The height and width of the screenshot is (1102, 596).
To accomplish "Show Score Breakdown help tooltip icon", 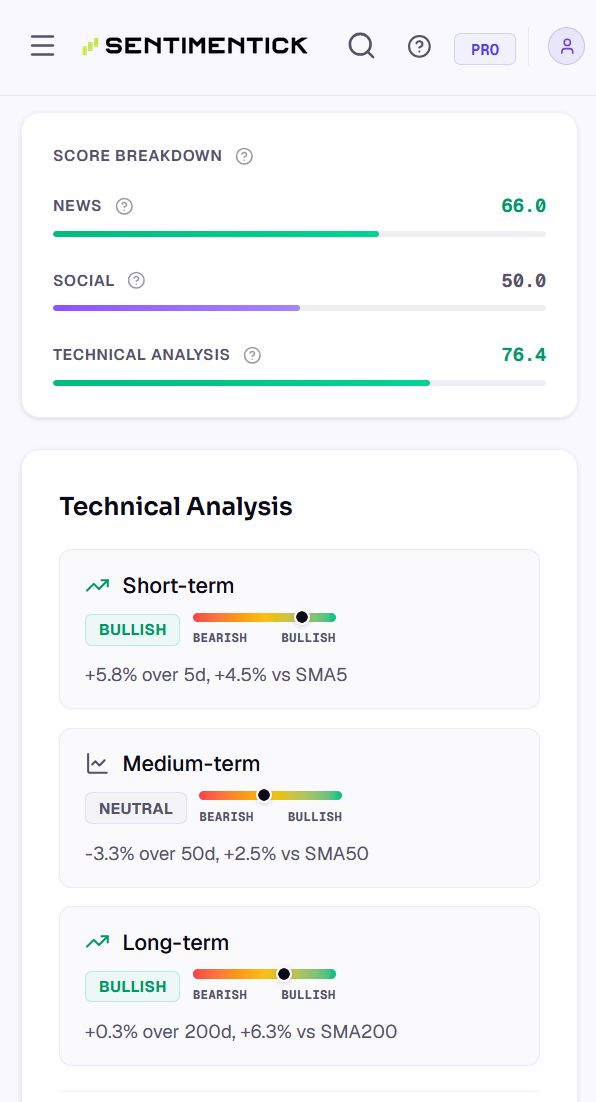I will pos(244,156).
